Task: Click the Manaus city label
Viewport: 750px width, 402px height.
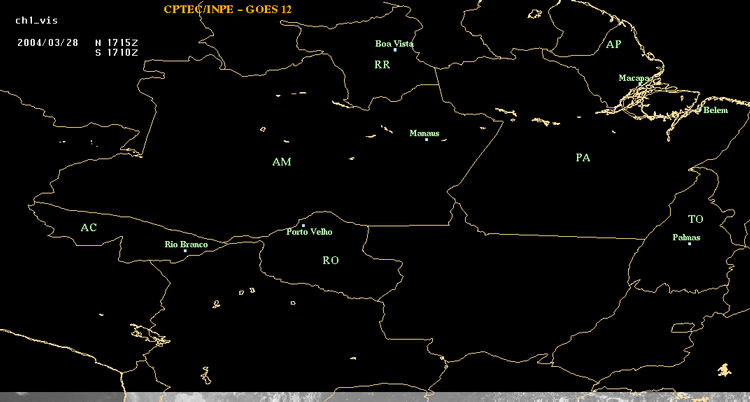Action: [424, 134]
